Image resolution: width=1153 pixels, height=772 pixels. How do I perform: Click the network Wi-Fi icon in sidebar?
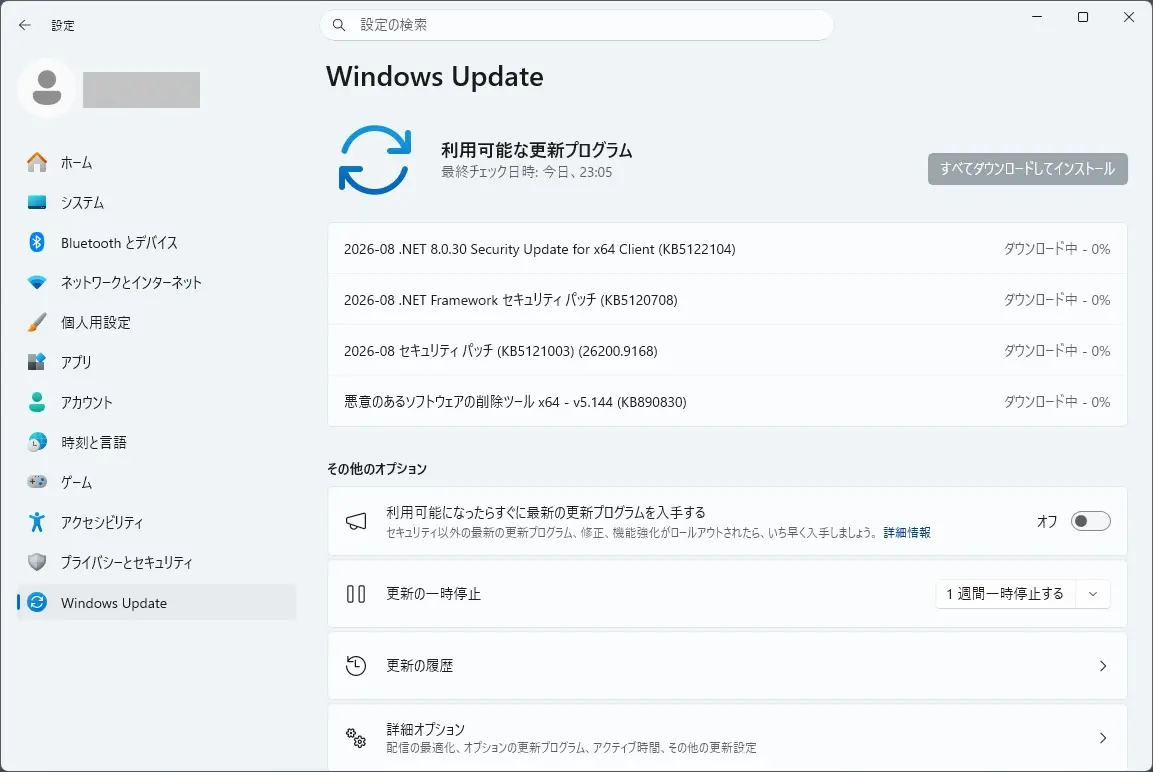click(37, 282)
